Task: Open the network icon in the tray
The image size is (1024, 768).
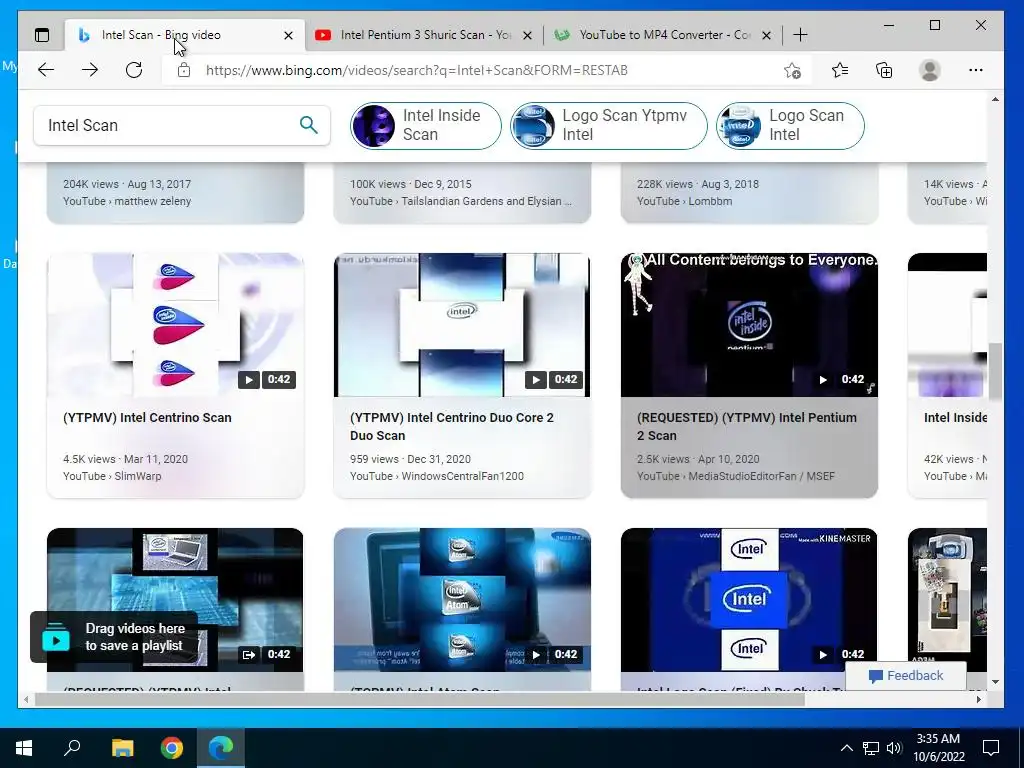Action: [871, 748]
